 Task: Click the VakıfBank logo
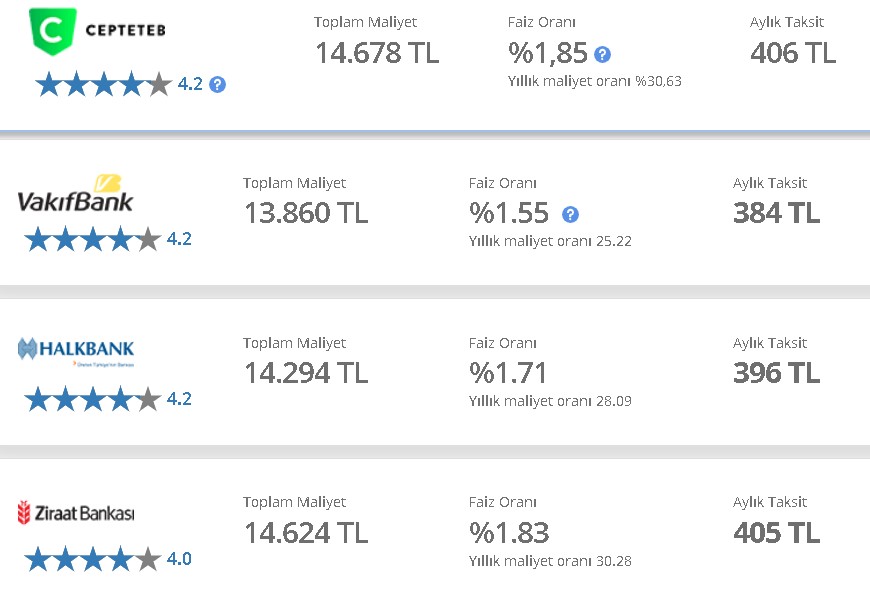point(75,194)
